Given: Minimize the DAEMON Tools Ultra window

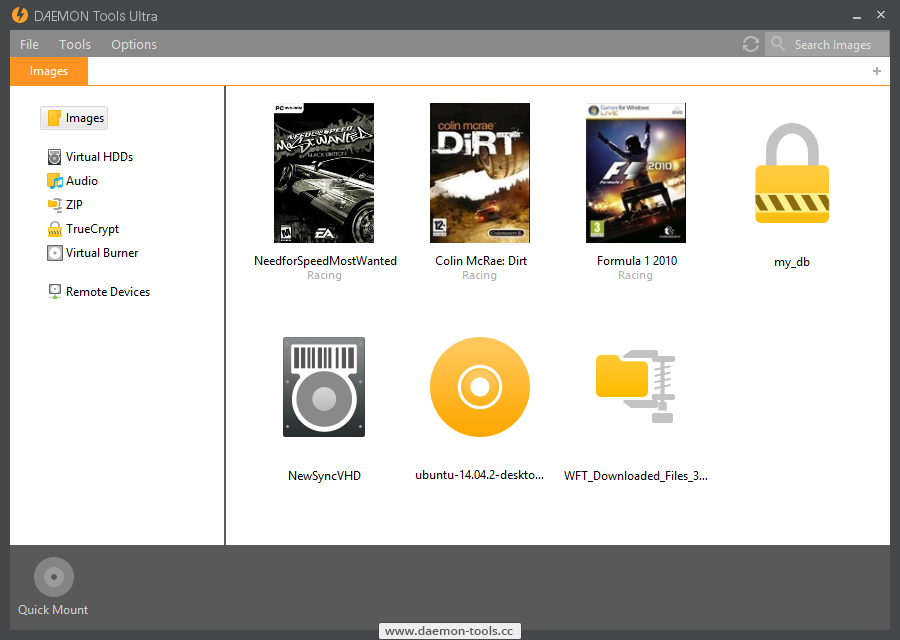Looking at the screenshot, I should tap(857, 16).
